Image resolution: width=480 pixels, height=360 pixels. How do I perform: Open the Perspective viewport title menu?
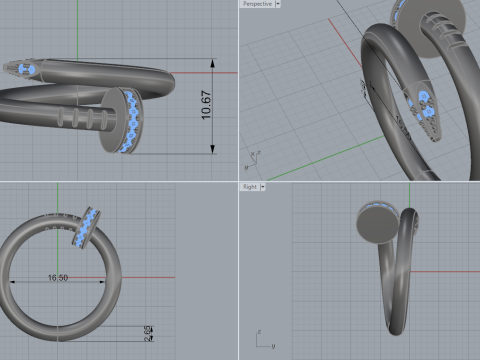click(x=257, y=4)
